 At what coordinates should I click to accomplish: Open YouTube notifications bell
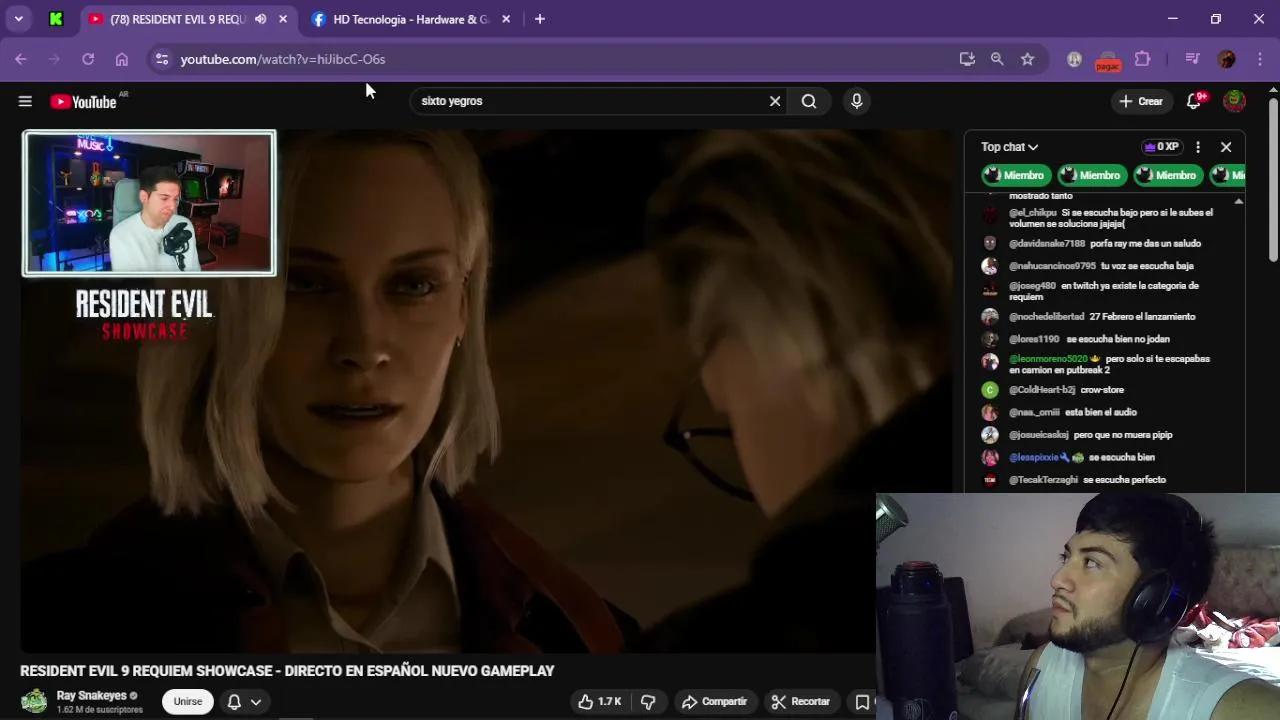pyautogui.click(x=1194, y=101)
